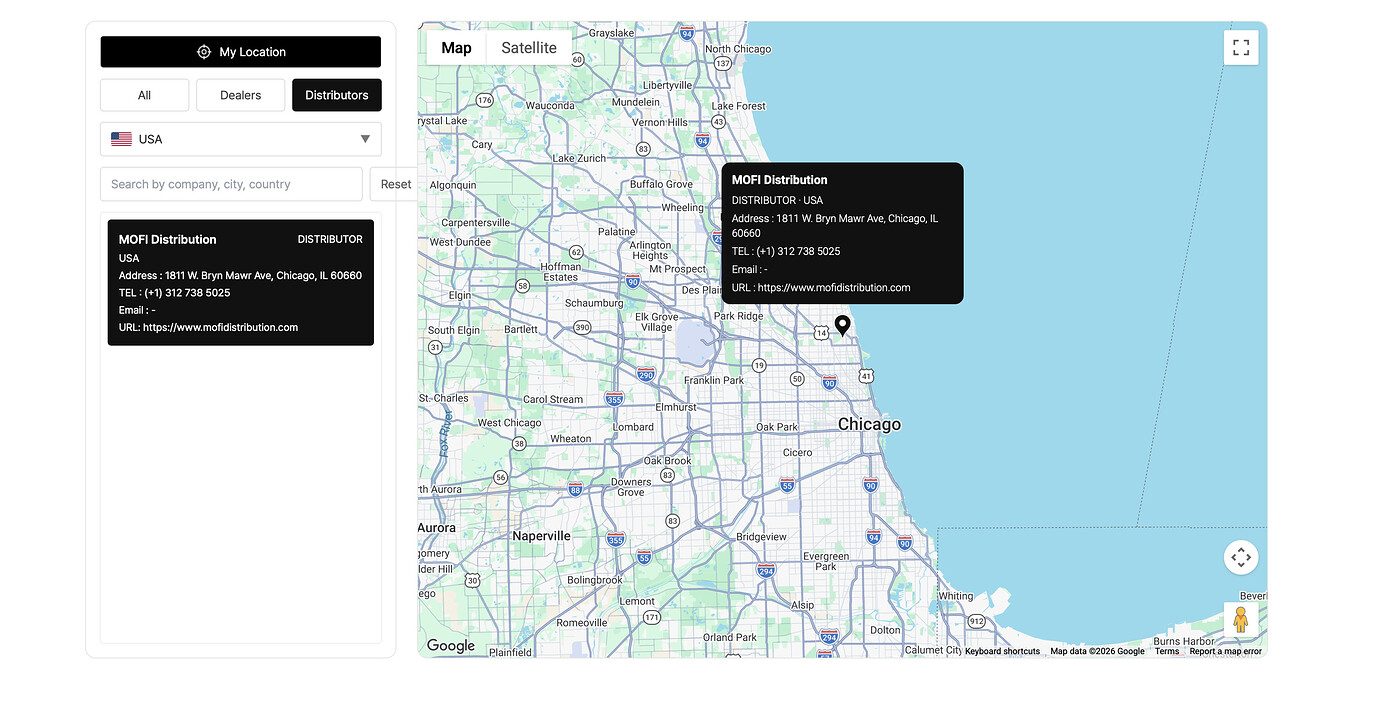
Task: Switch to Map view
Action: point(456,48)
